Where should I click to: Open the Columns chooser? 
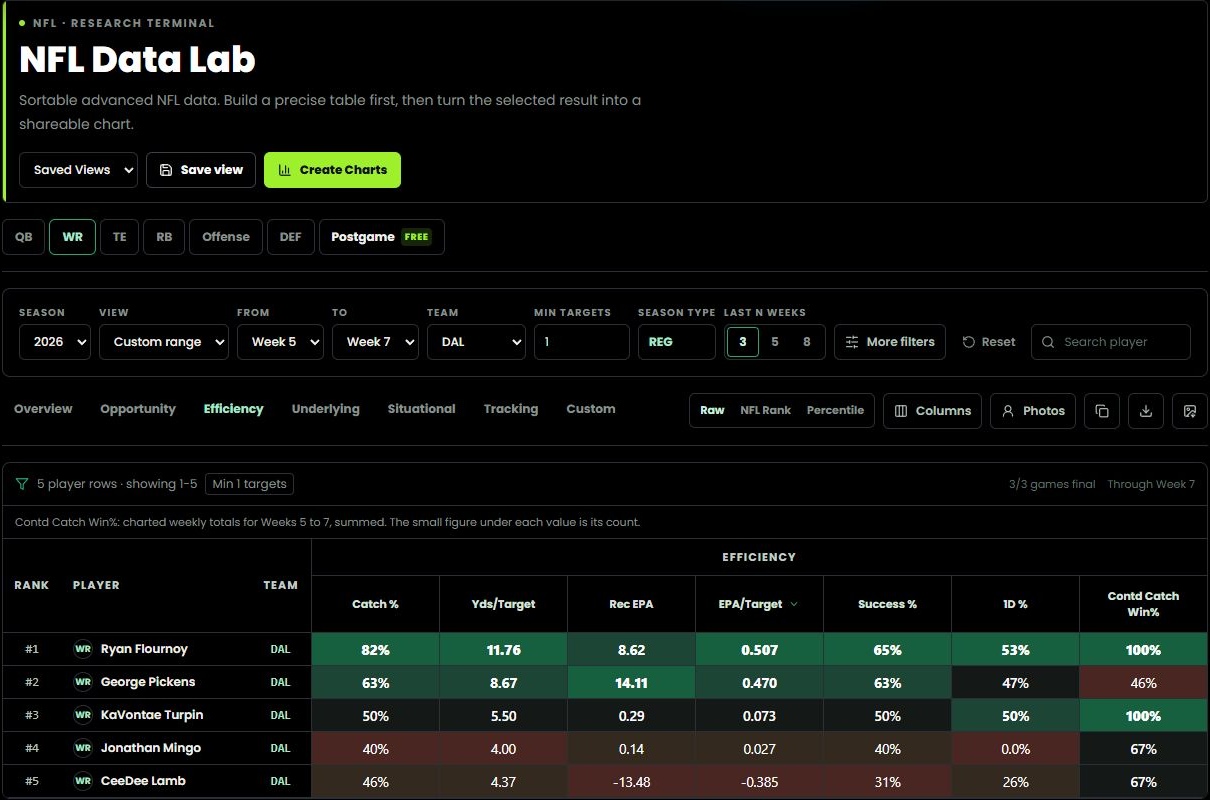[932, 411]
